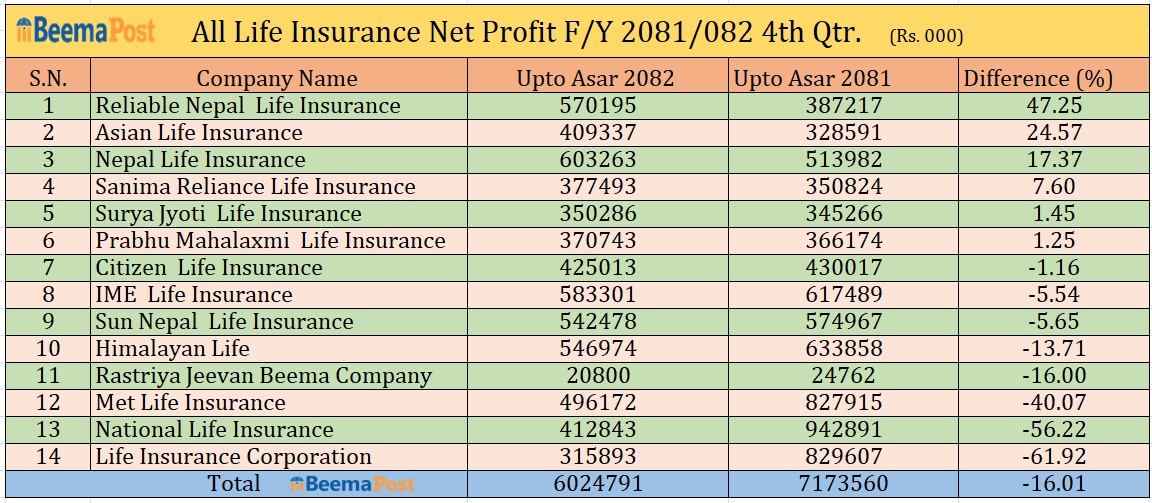The image size is (1152, 503).
Task: Click the S.N. header cell
Action: 48,78
